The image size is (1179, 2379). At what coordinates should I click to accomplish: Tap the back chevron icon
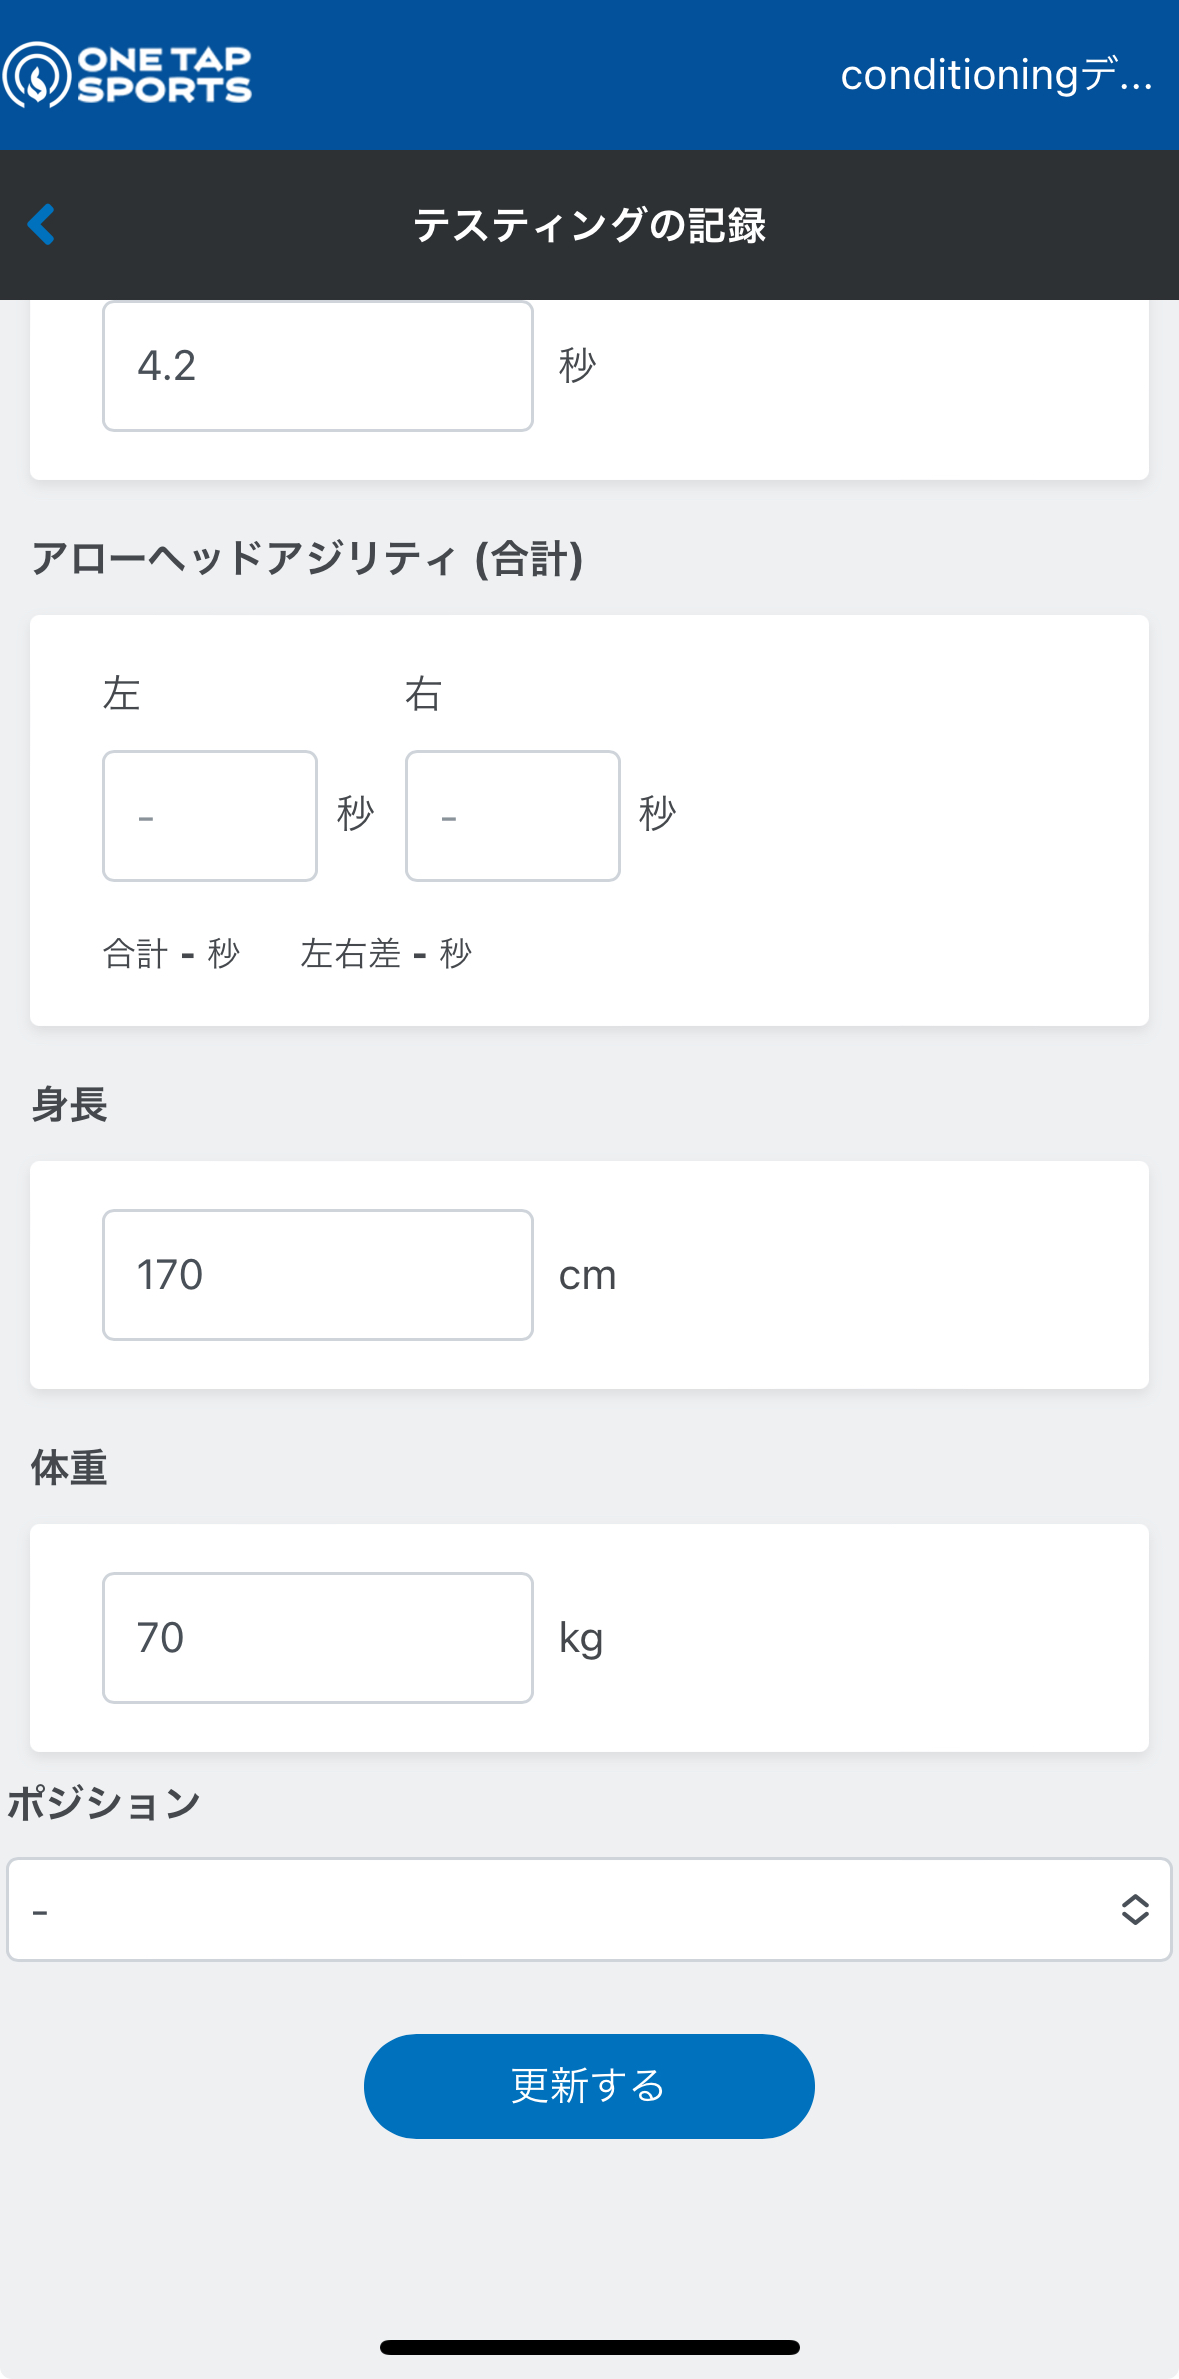click(41, 224)
